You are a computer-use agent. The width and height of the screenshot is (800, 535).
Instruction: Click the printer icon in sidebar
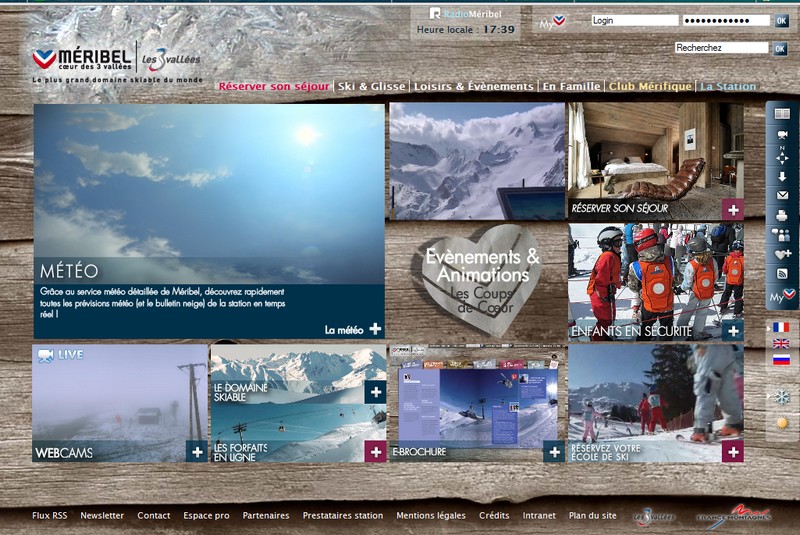(782, 216)
